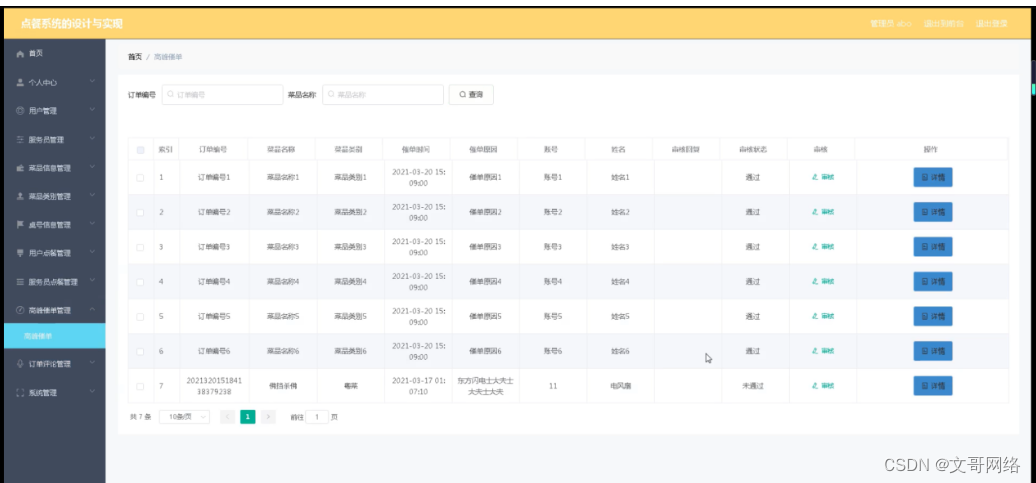Expand 桌号信息管理 with its chevron

[92, 224]
